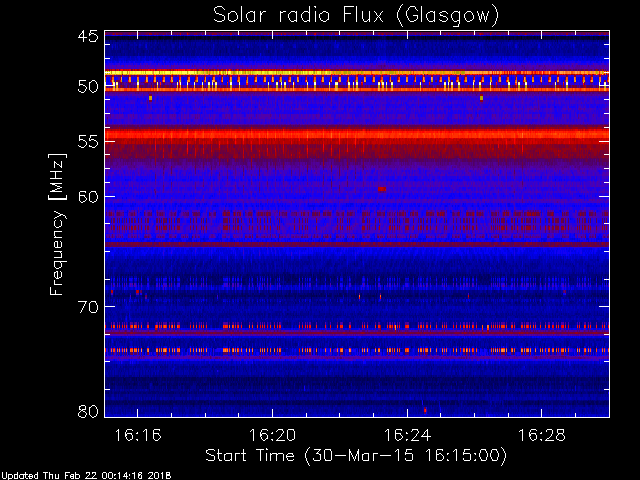Click the 'Solar radio Flux (Glasgow)' title
Screen dimensions: 640x480
pyautogui.click(x=356, y=16)
